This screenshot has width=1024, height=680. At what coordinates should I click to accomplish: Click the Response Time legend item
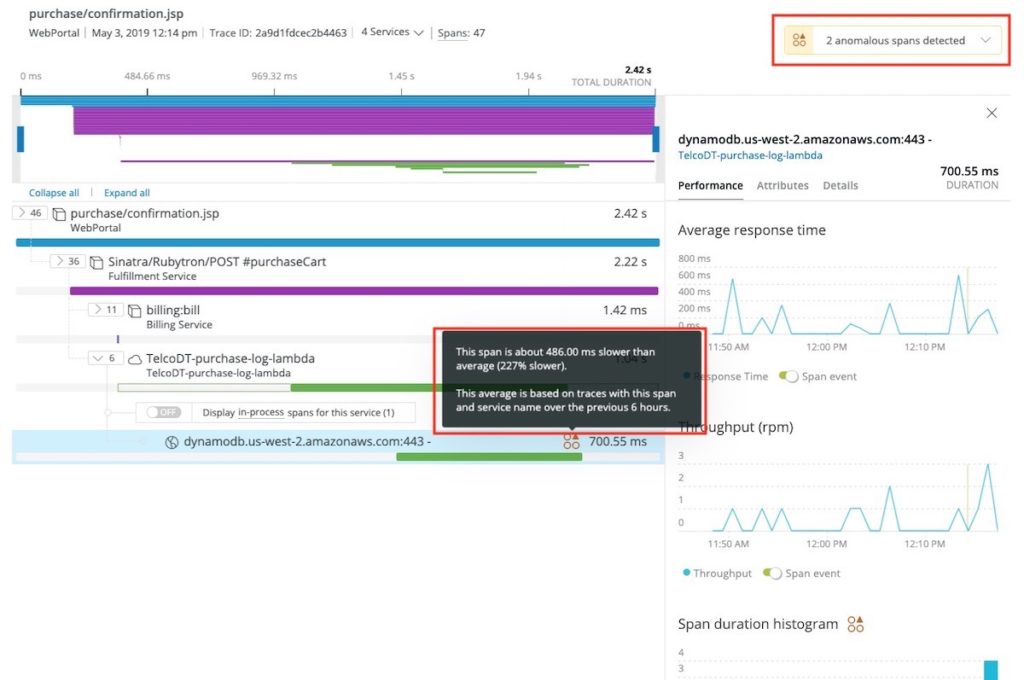point(725,376)
